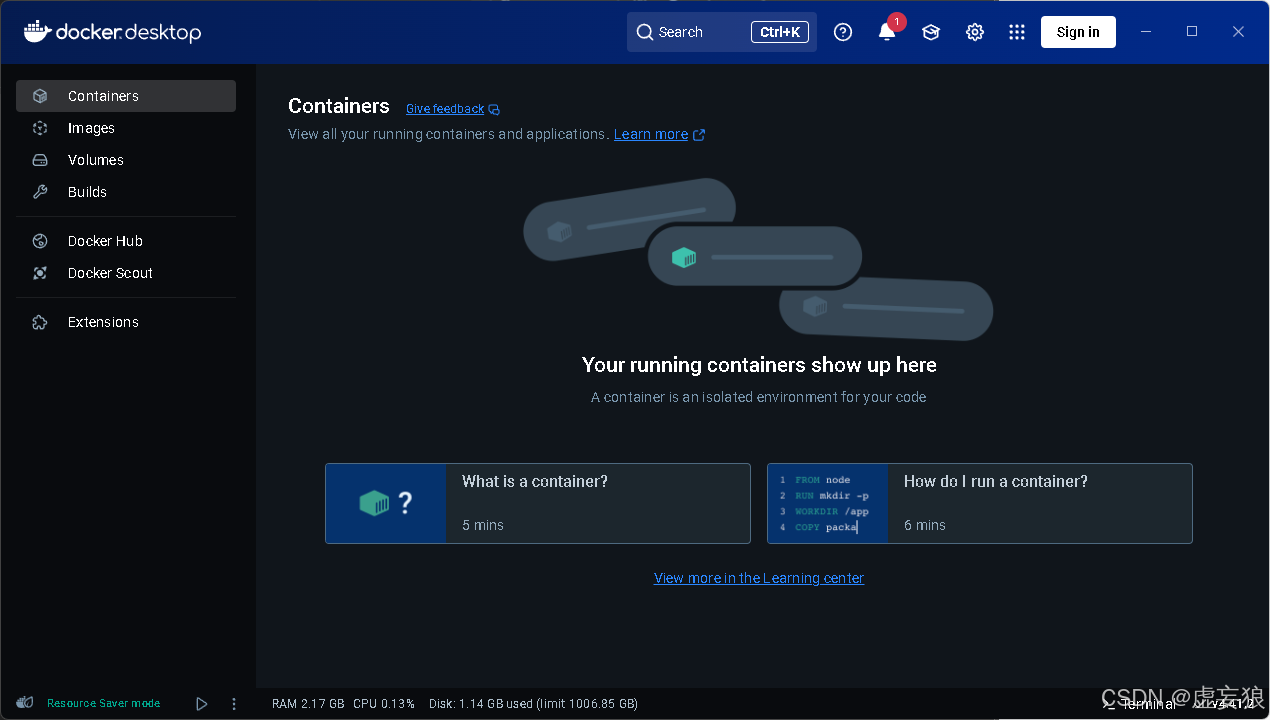Click the Extensions puzzle icon
The height and width of the screenshot is (720, 1270).
40,322
